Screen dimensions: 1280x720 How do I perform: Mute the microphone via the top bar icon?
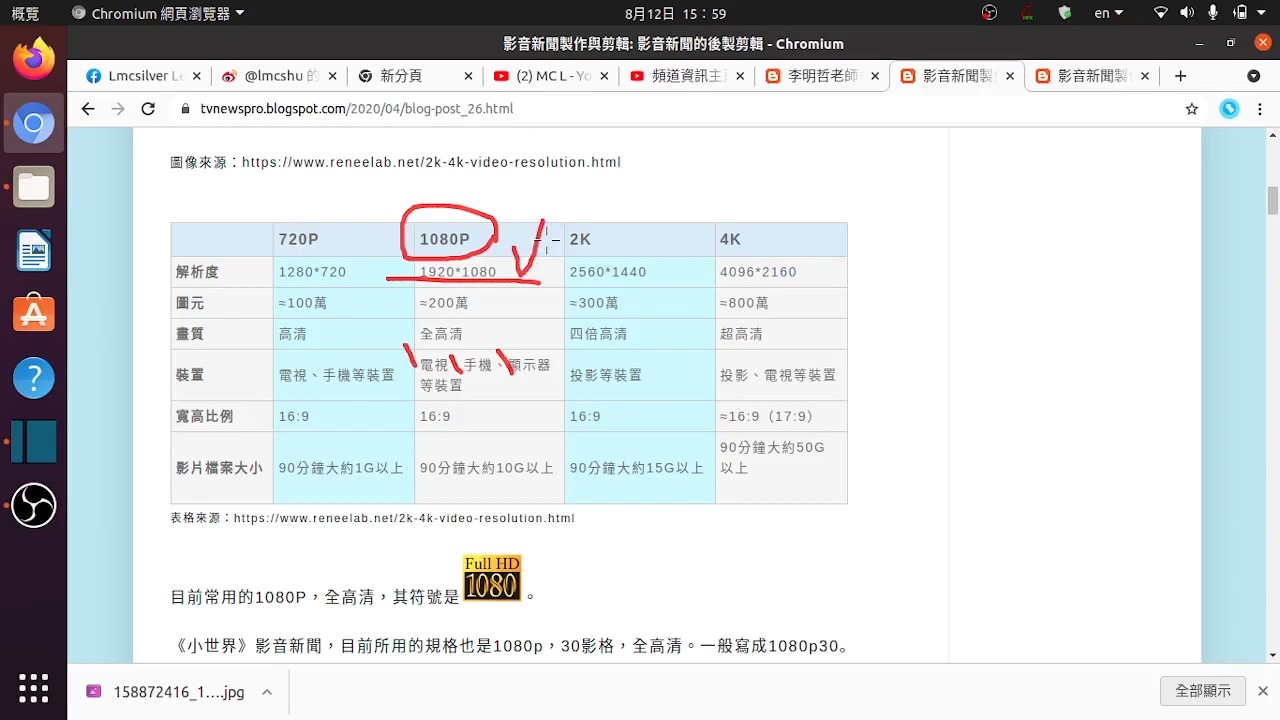tap(1211, 13)
